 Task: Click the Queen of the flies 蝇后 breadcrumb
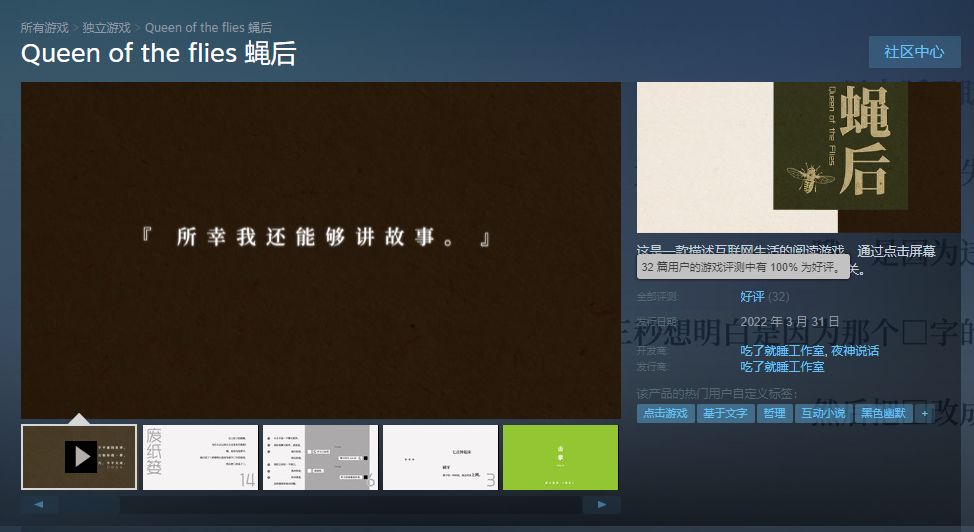pos(208,27)
